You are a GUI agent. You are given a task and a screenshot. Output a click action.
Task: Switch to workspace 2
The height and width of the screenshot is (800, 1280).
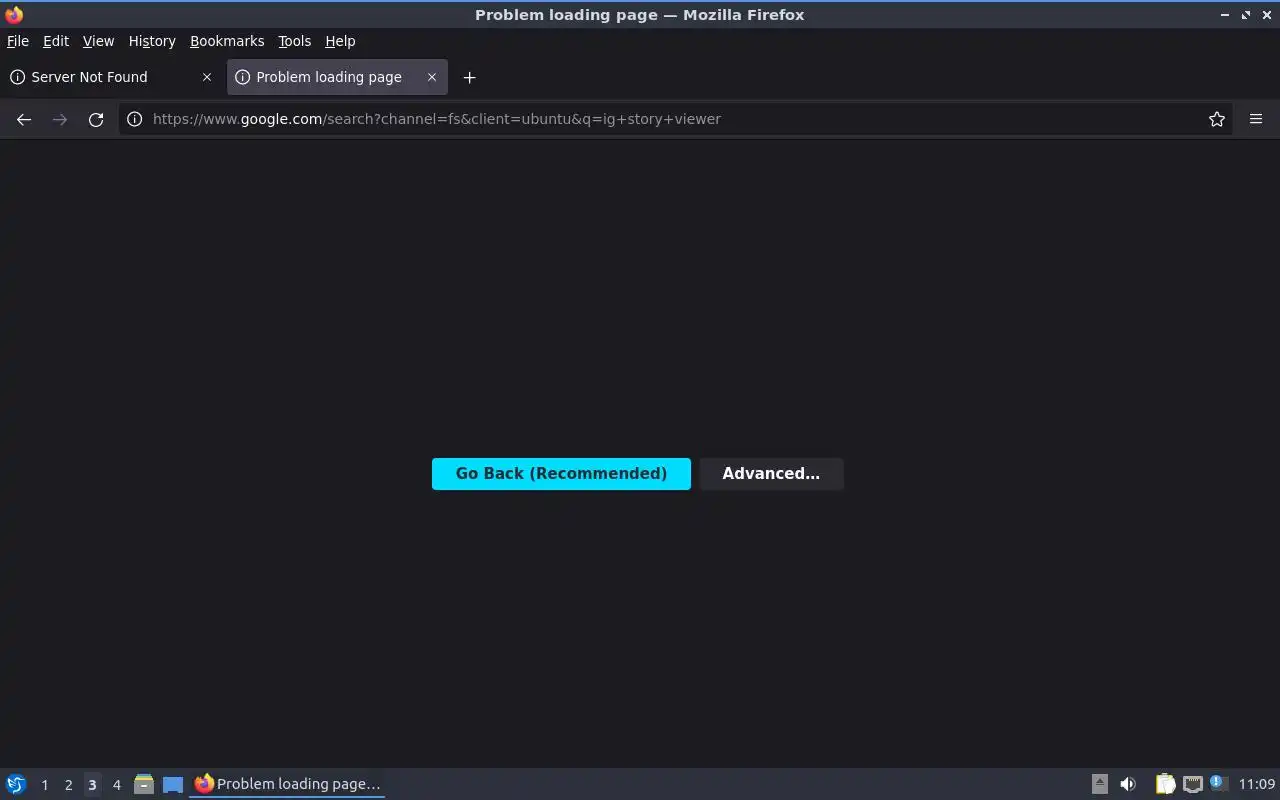pyautogui.click(x=68, y=785)
